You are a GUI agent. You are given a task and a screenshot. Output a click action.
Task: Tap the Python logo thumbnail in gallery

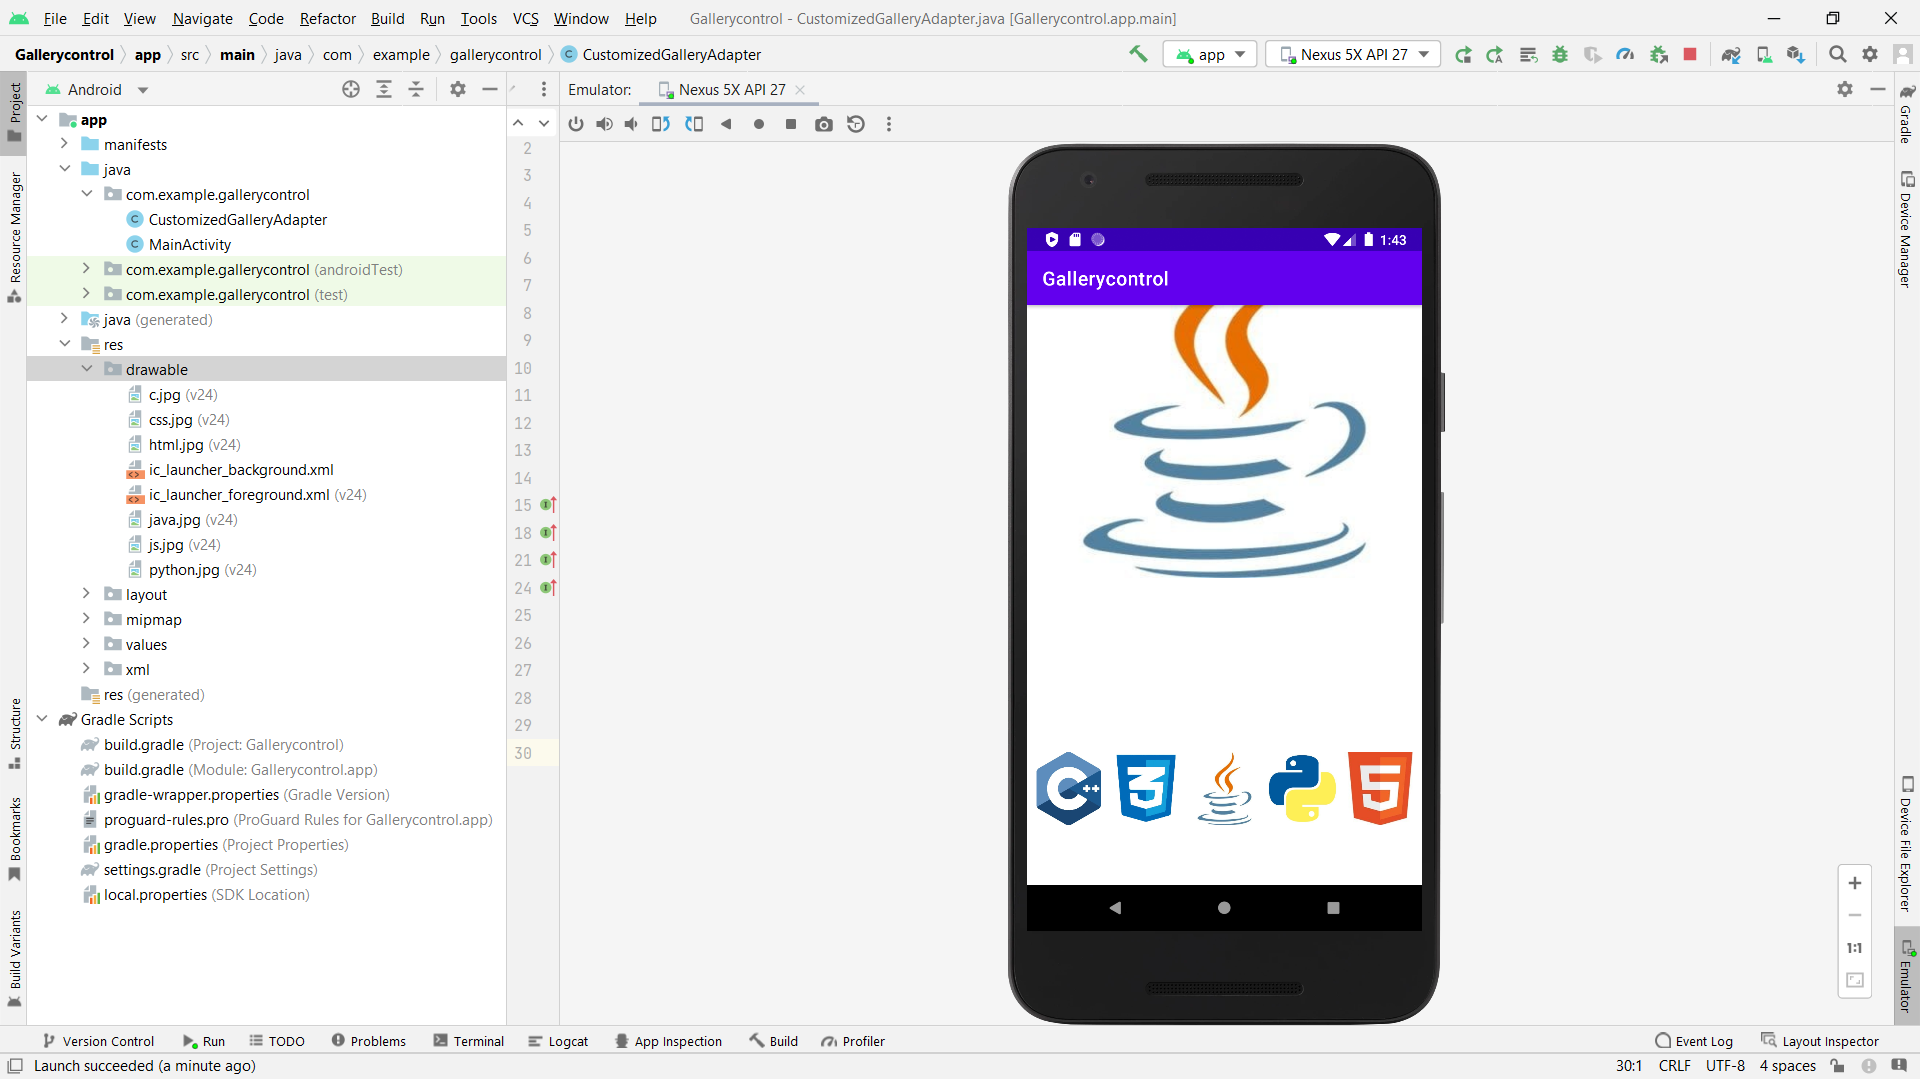pyautogui.click(x=1302, y=788)
